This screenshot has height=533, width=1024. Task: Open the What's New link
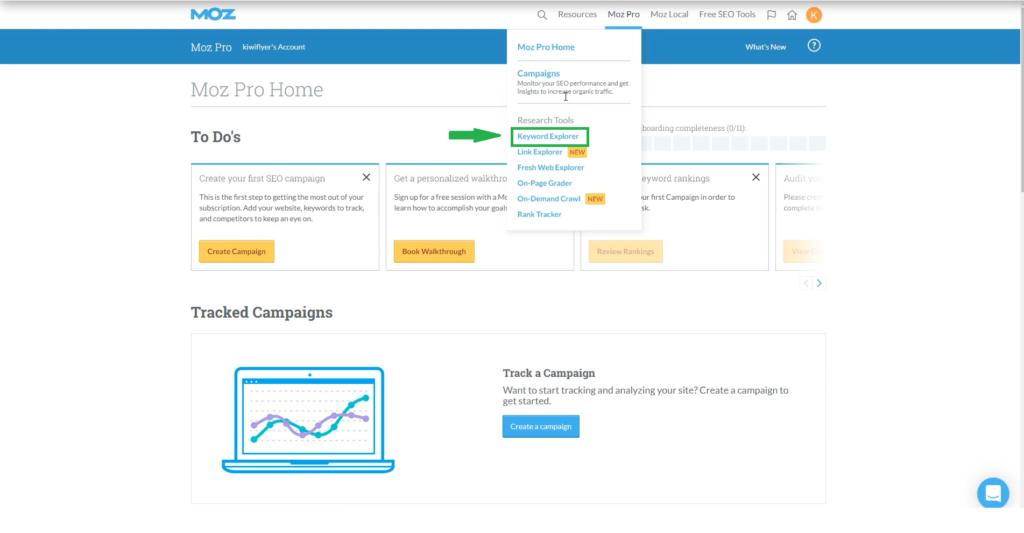[765, 47]
